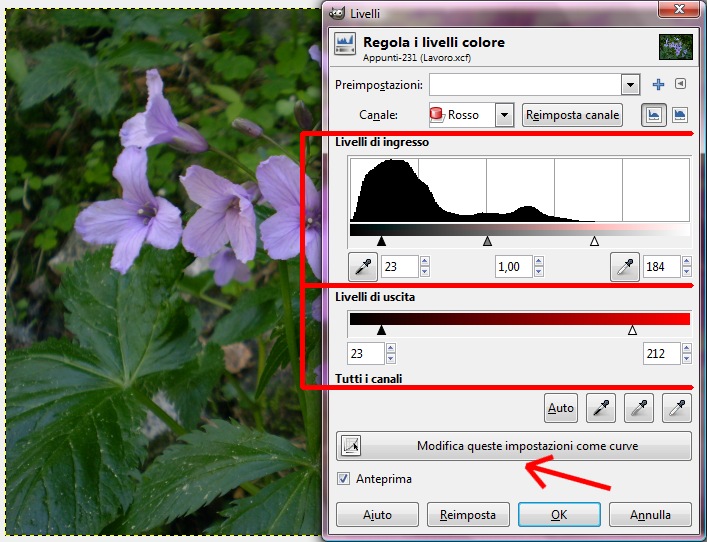Viewport: 707px width, 542px height.
Task: Switch to logarithmic histogram view
Action: click(680, 115)
